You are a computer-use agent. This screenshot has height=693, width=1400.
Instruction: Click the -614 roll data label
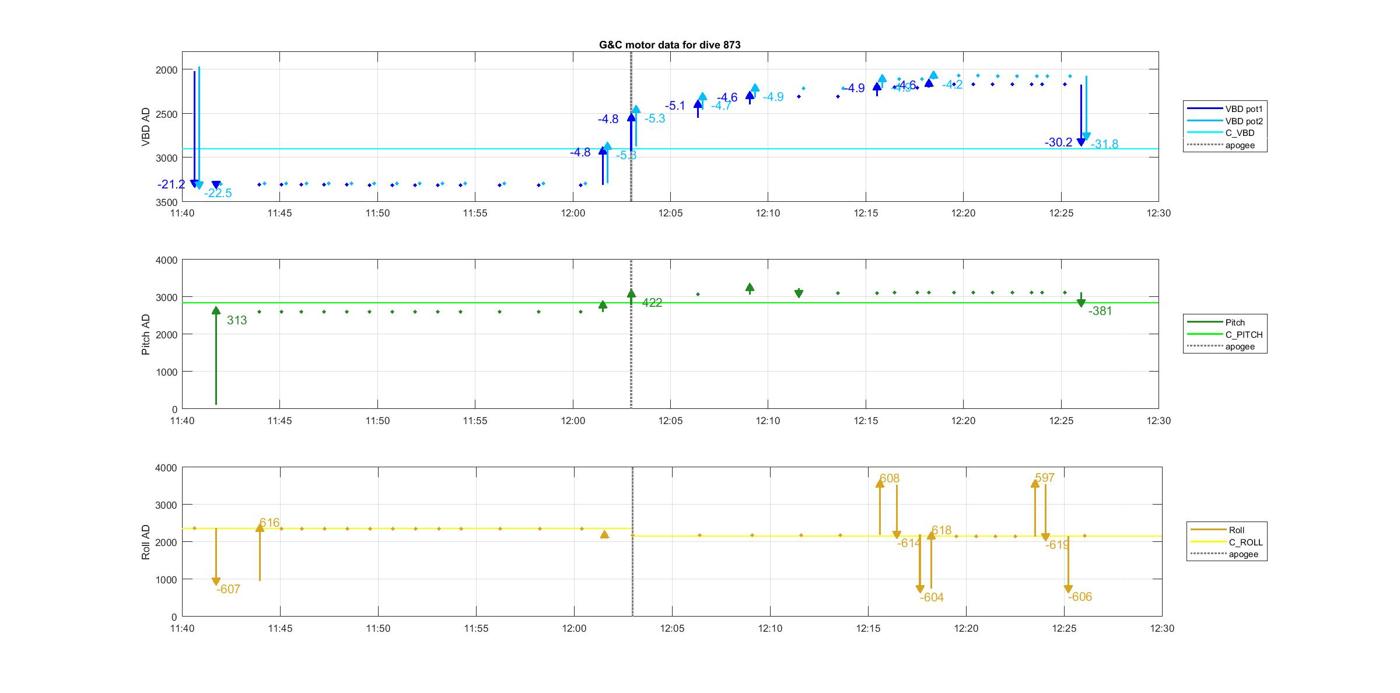[909, 543]
